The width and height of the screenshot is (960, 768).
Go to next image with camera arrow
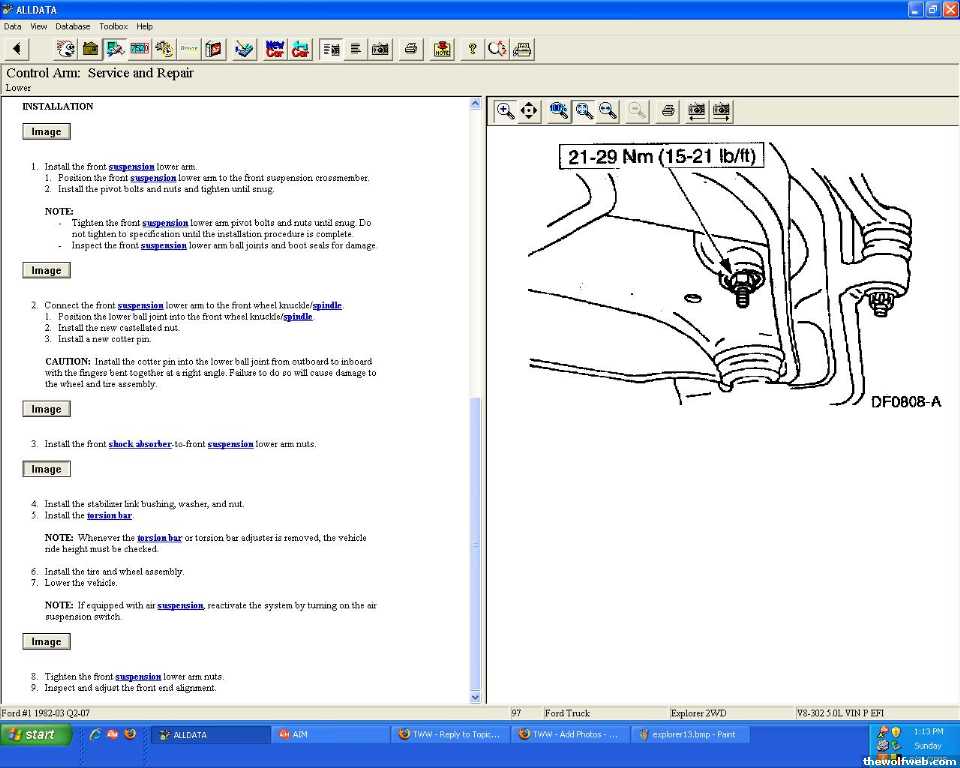[x=721, y=111]
